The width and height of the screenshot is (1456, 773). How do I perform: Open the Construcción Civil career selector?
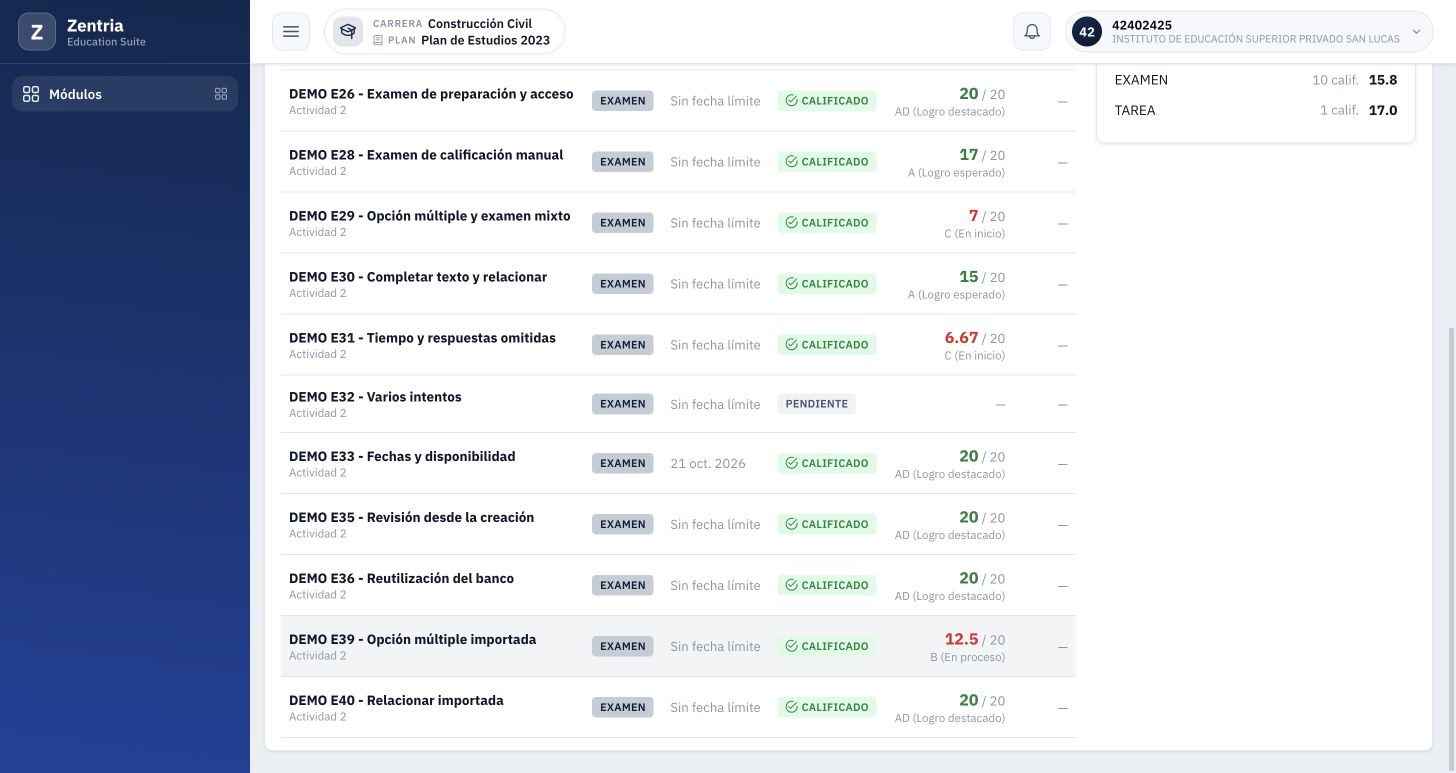pos(445,32)
